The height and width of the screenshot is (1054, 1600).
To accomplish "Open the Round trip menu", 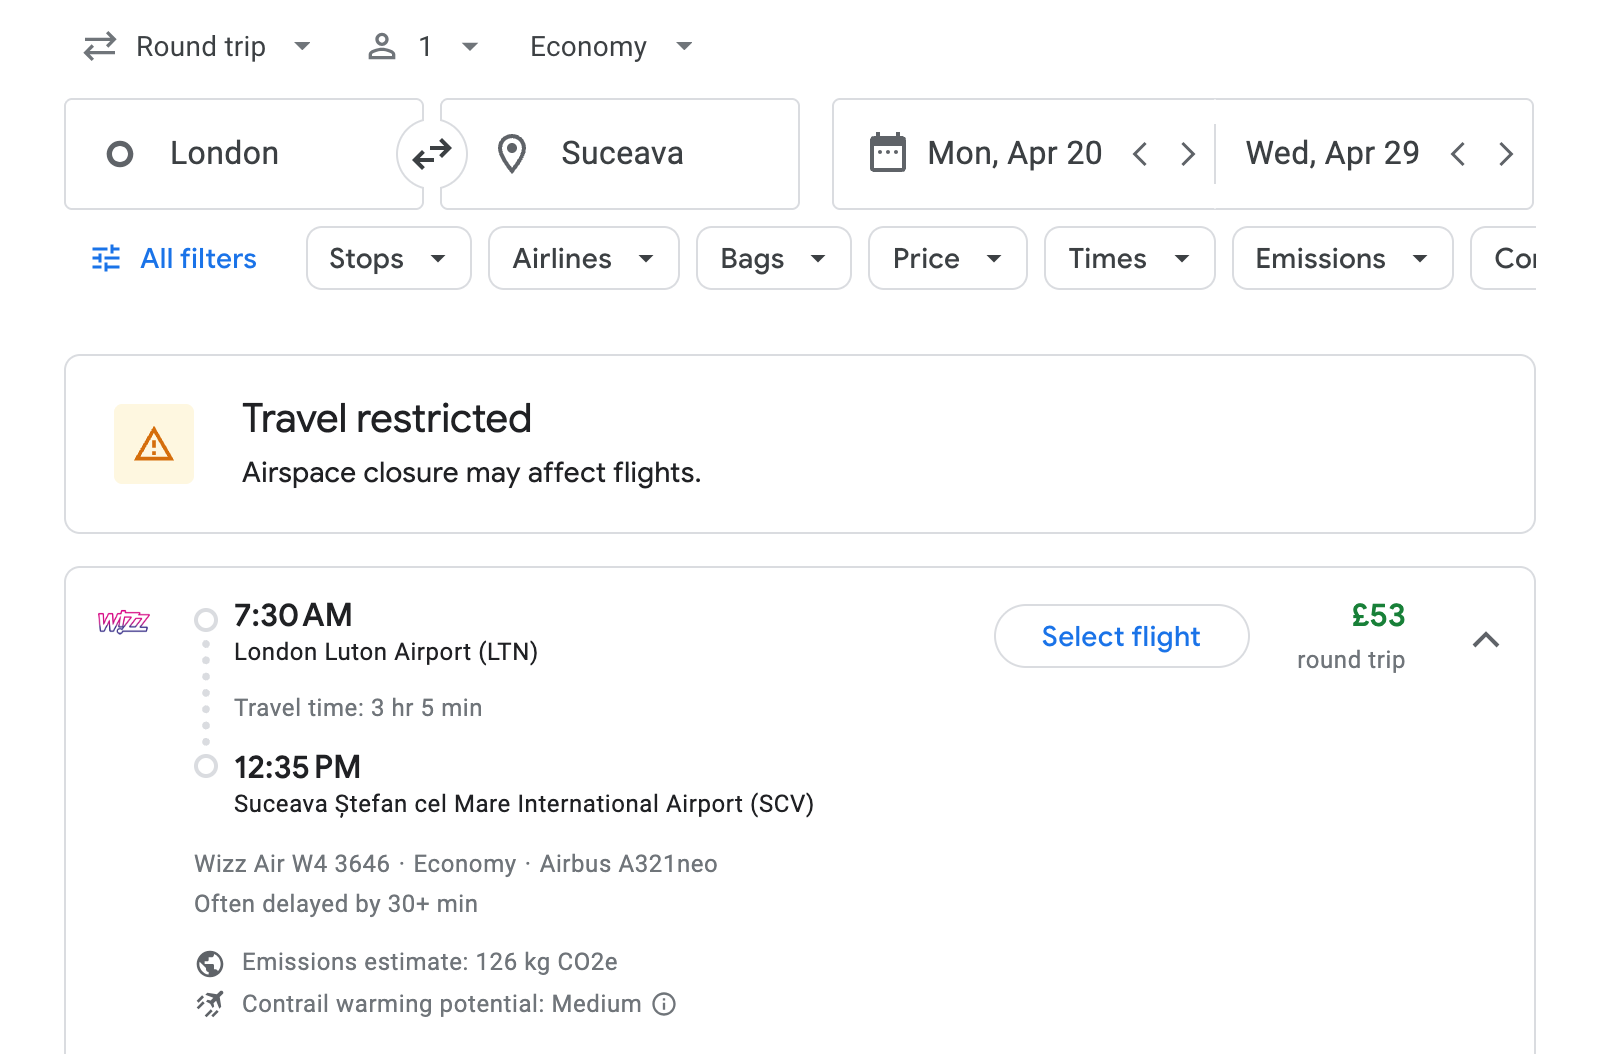I will (199, 46).
